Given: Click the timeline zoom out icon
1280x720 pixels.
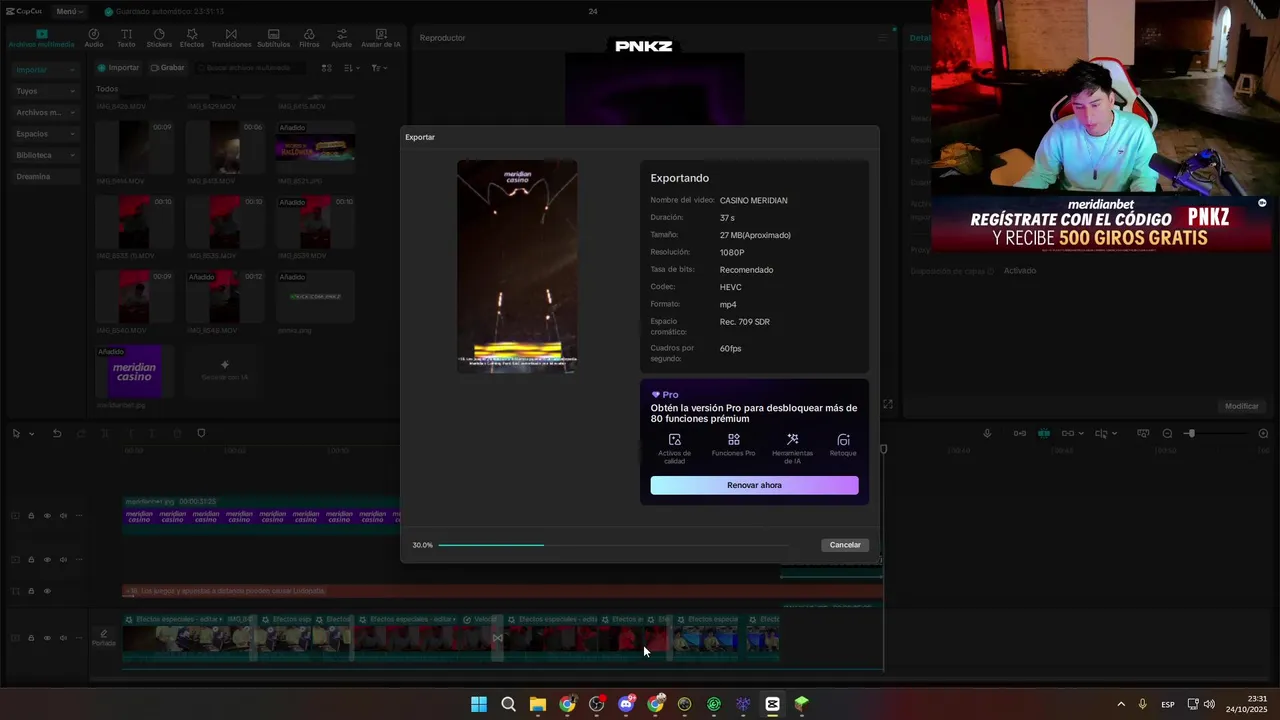Looking at the screenshot, I should 1167,434.
